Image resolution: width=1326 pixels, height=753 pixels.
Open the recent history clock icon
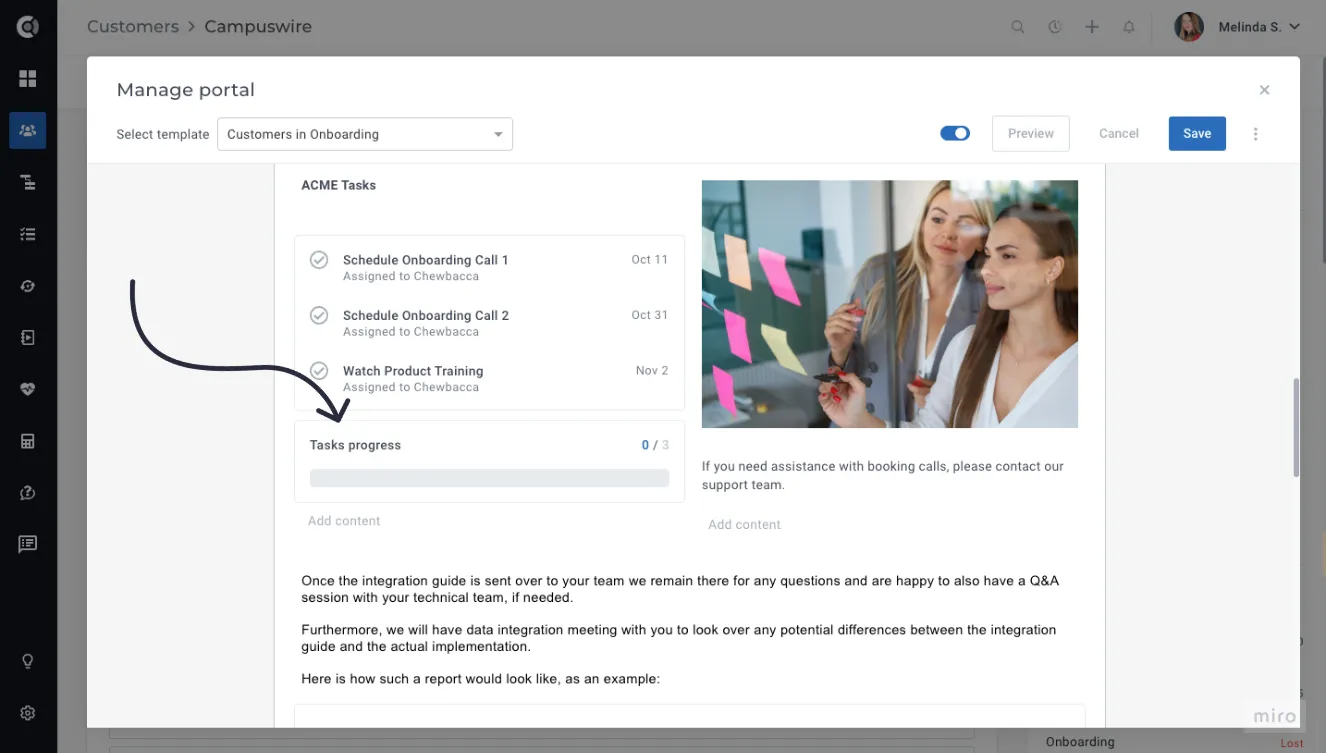[x=1055, y=27]
